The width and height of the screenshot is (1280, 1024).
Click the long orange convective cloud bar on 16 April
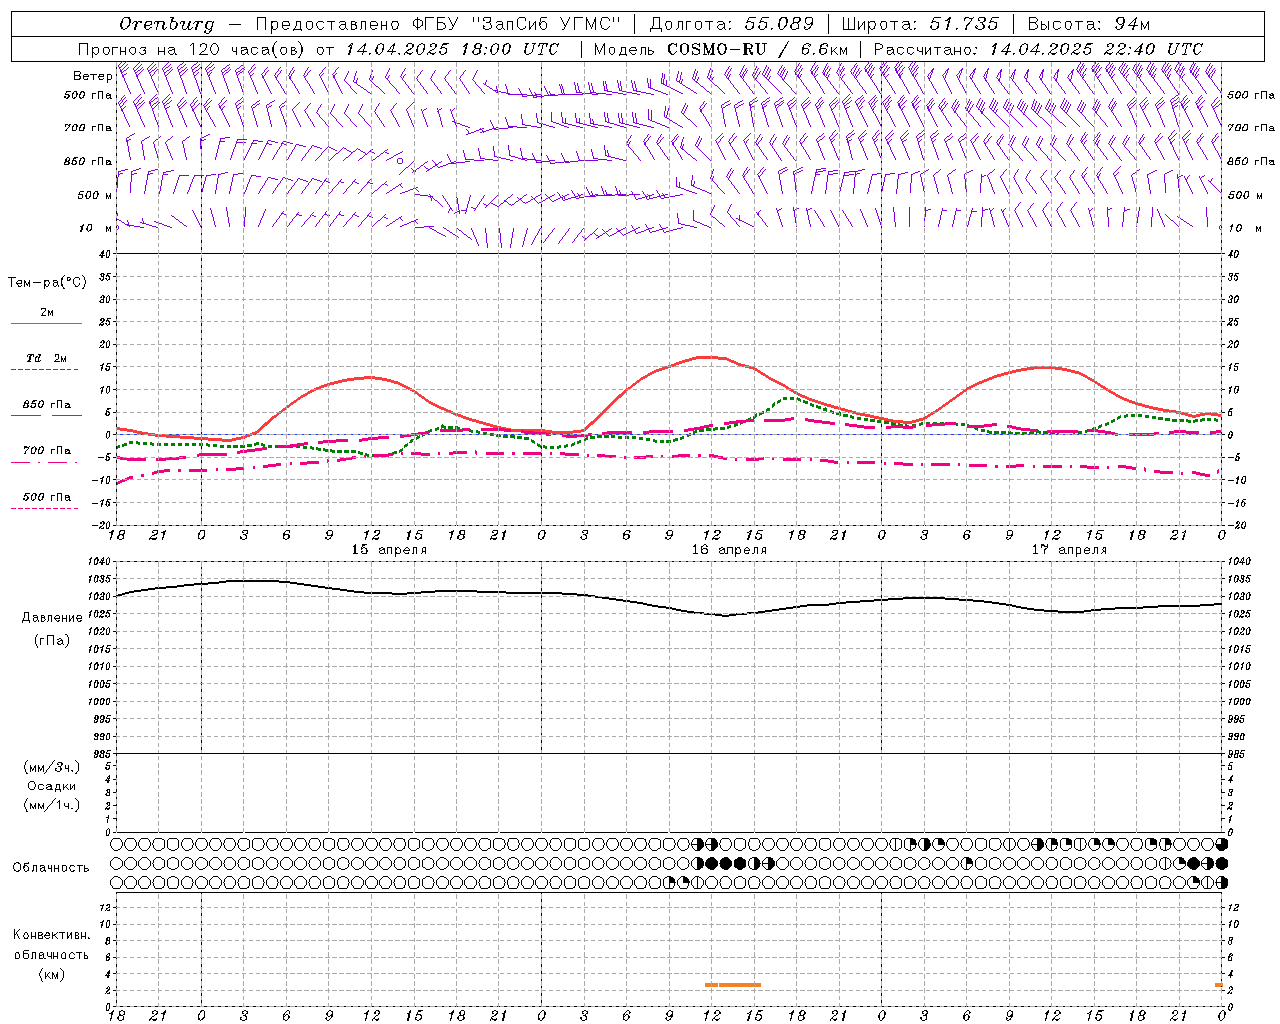[740, 985]
